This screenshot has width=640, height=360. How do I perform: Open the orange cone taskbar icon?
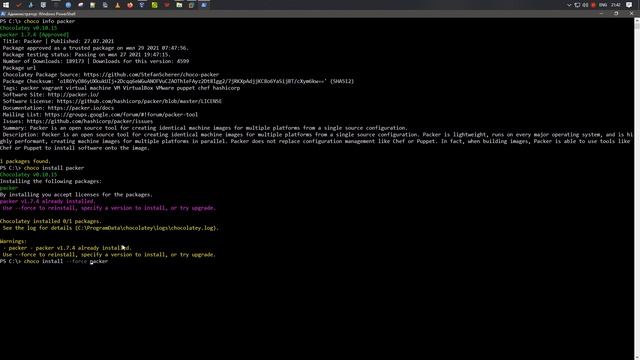coord(118,5)
